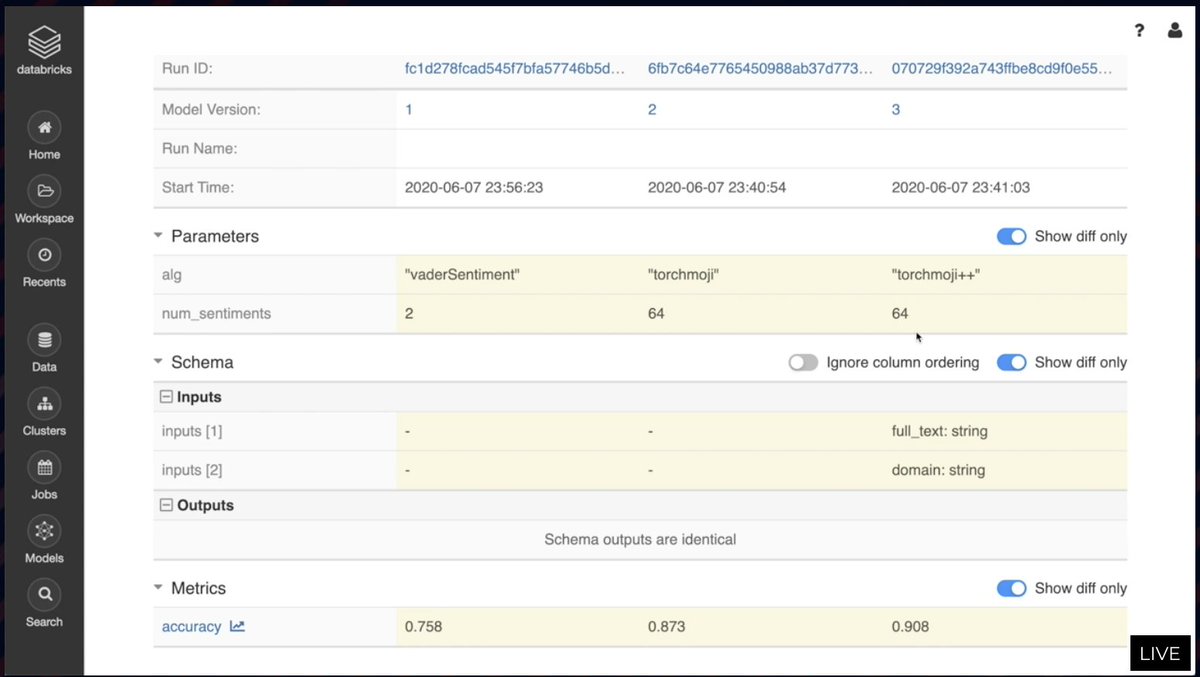The image size is (1200, 677).
Task: Open Model Version 2
Action: point(651,109)
